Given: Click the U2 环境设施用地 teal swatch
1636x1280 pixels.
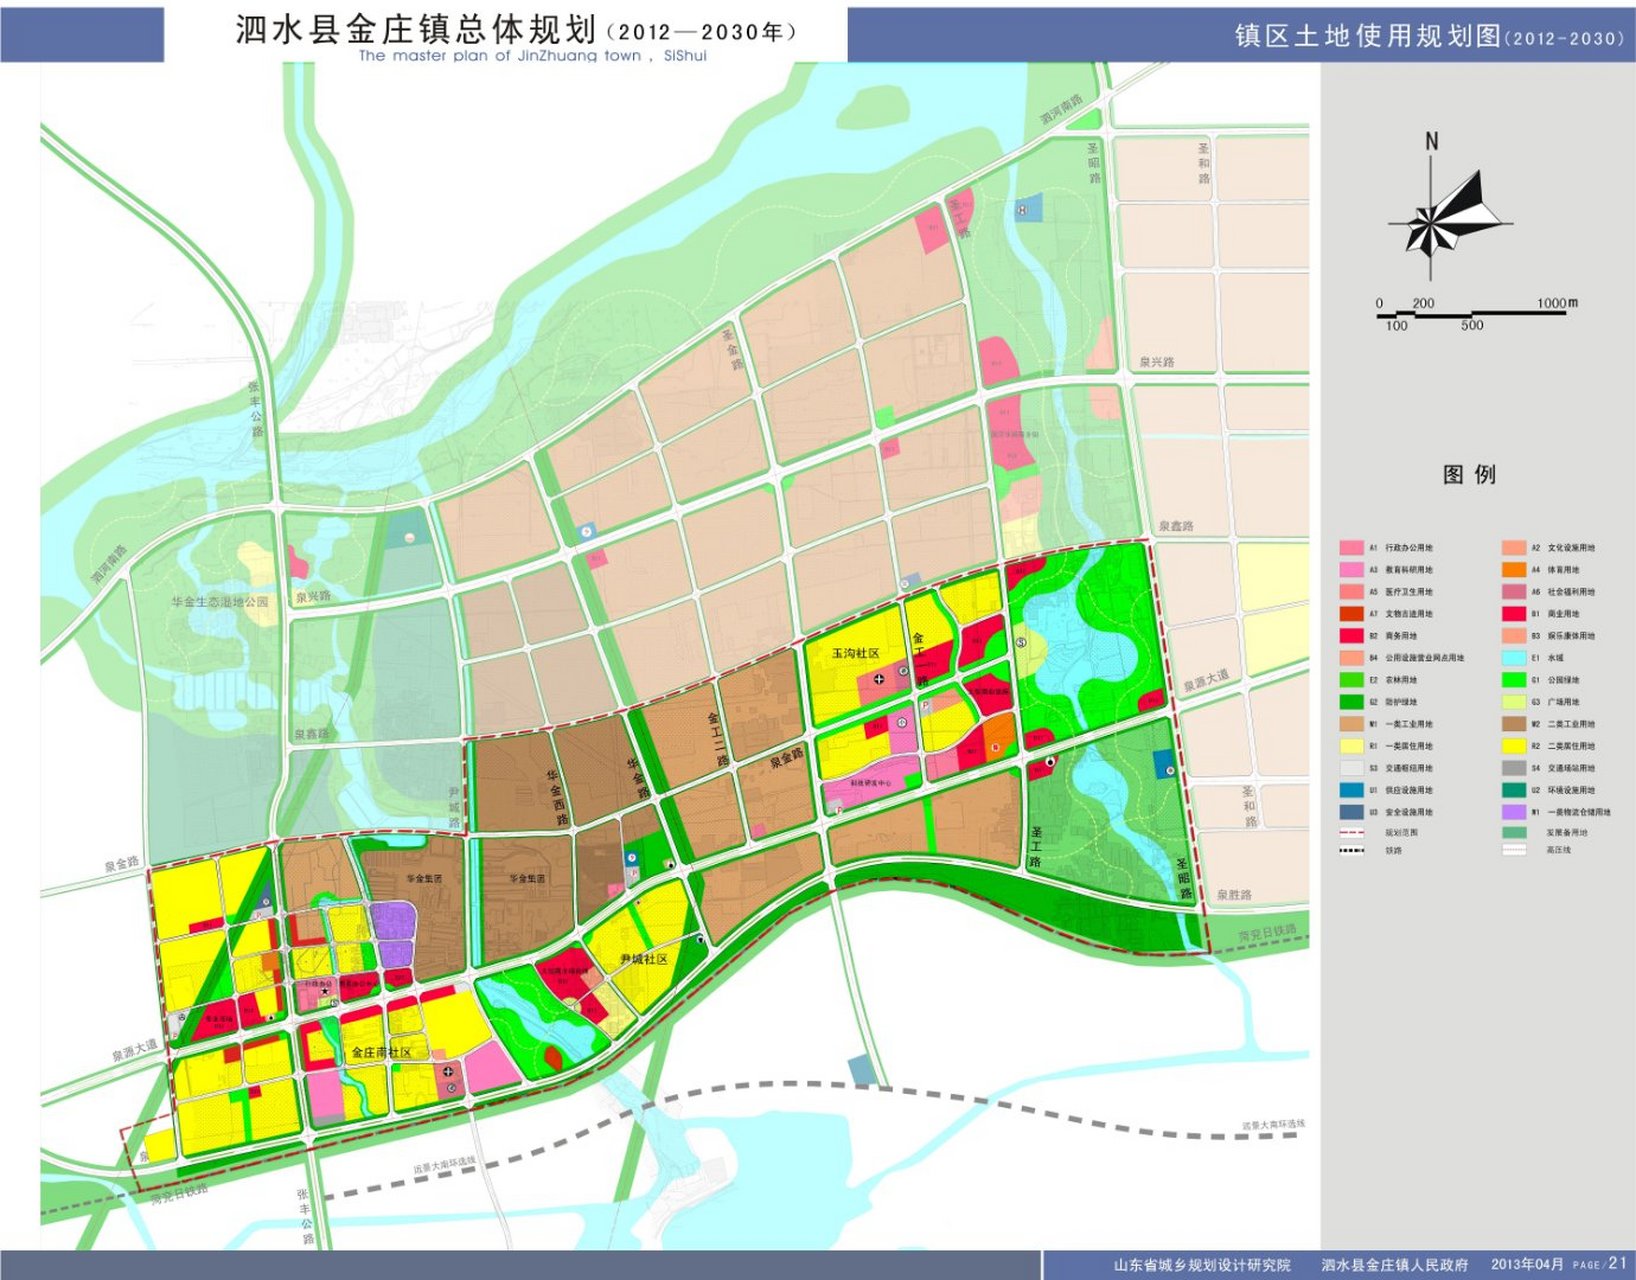Looking at the screenshot, I should (1514, 790).
